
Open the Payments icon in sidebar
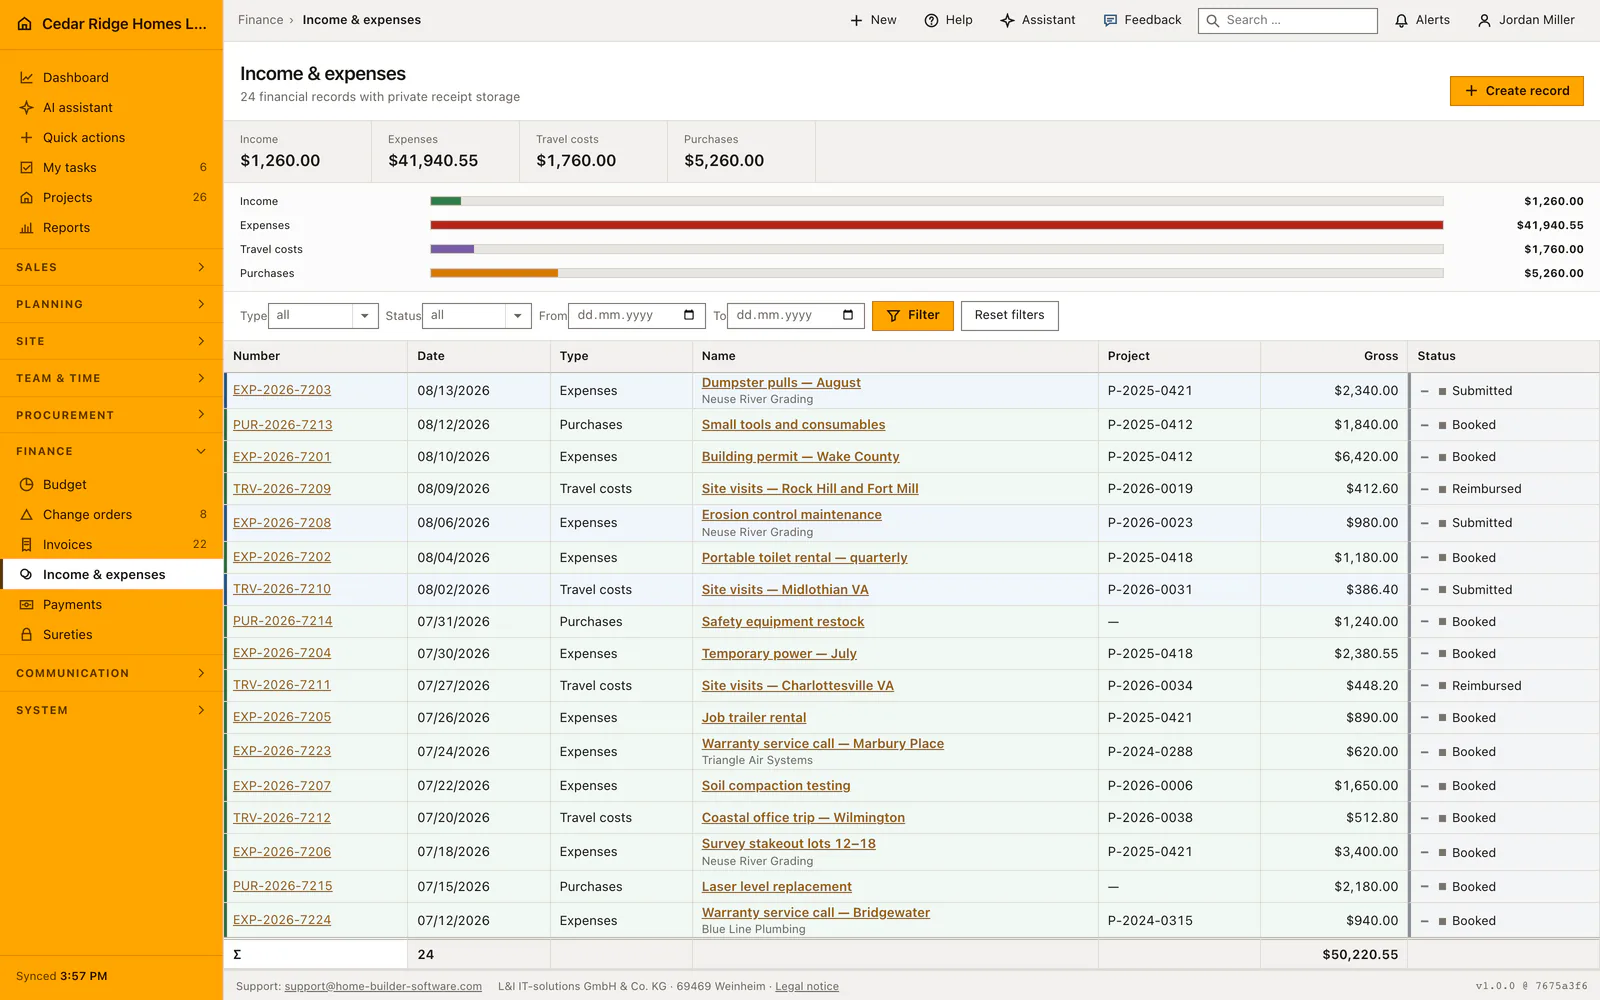point(27,605)
